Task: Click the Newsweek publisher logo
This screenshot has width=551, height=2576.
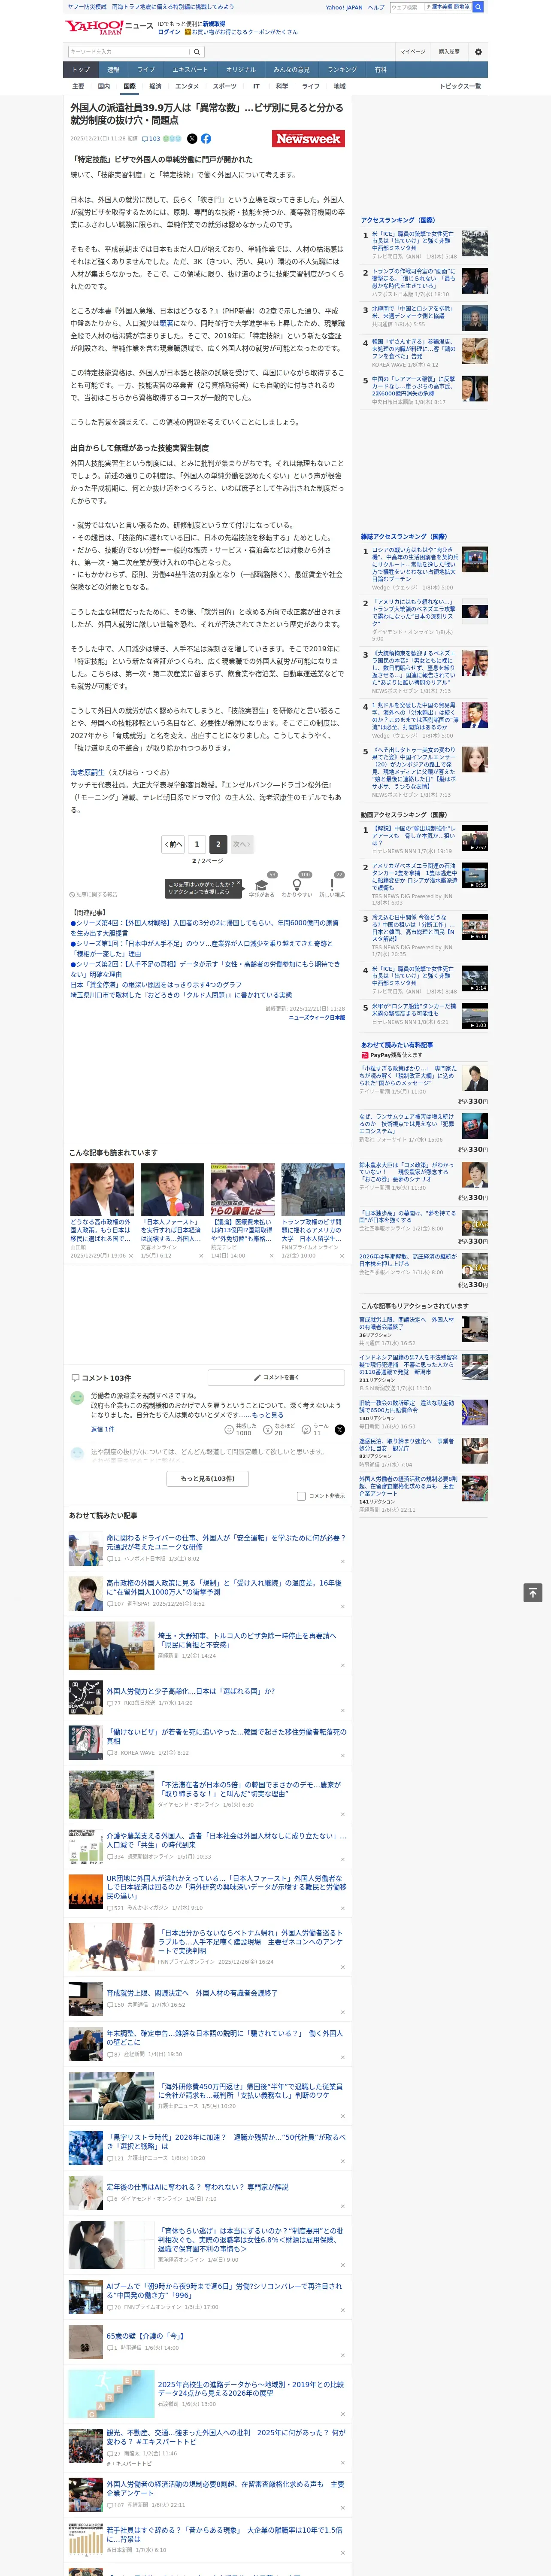Action: click(x=309, y=139)
